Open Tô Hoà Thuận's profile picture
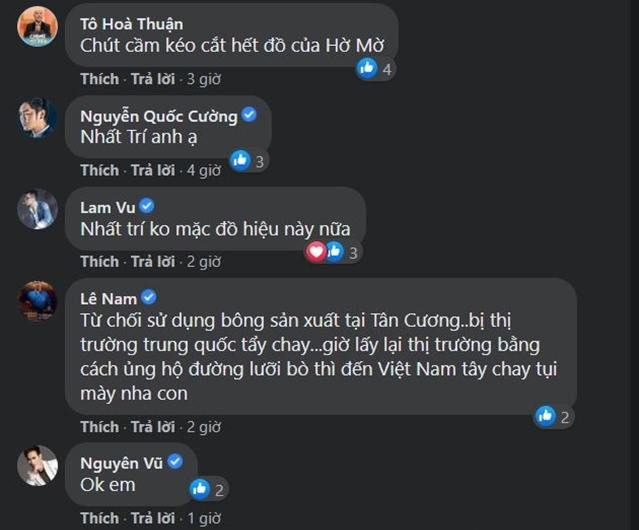The image size is (639, 530). (x=37, y=26)
